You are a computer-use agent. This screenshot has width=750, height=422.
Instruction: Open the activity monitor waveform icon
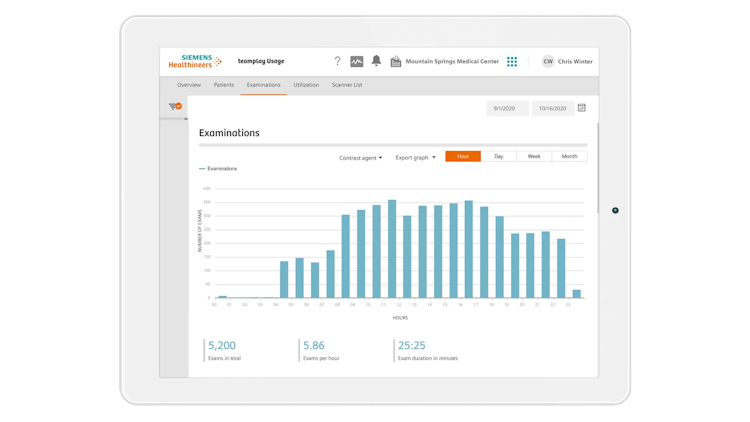click(357, 61)
